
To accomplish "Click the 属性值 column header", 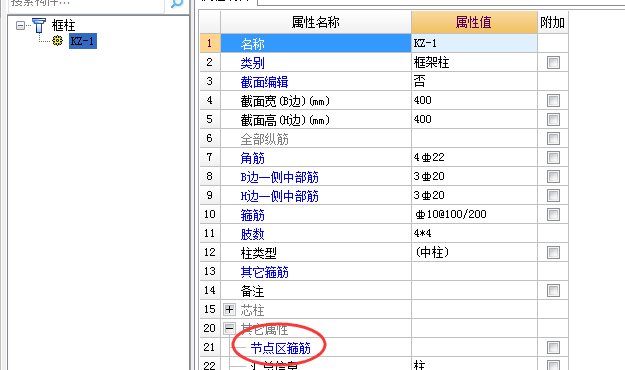I will pyautogui.click(x=474, y=22).
